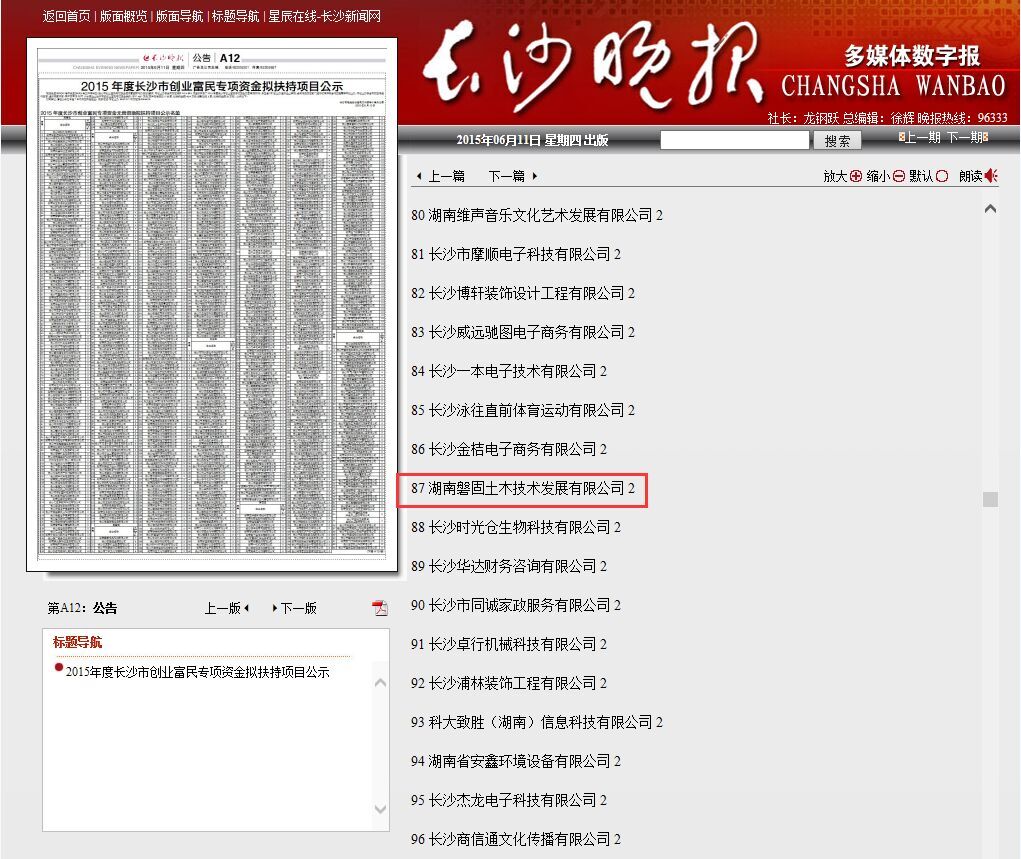Select row 89 长沙华达财务咨询有限公司
Screen dimensions: 1021x859
509,567
